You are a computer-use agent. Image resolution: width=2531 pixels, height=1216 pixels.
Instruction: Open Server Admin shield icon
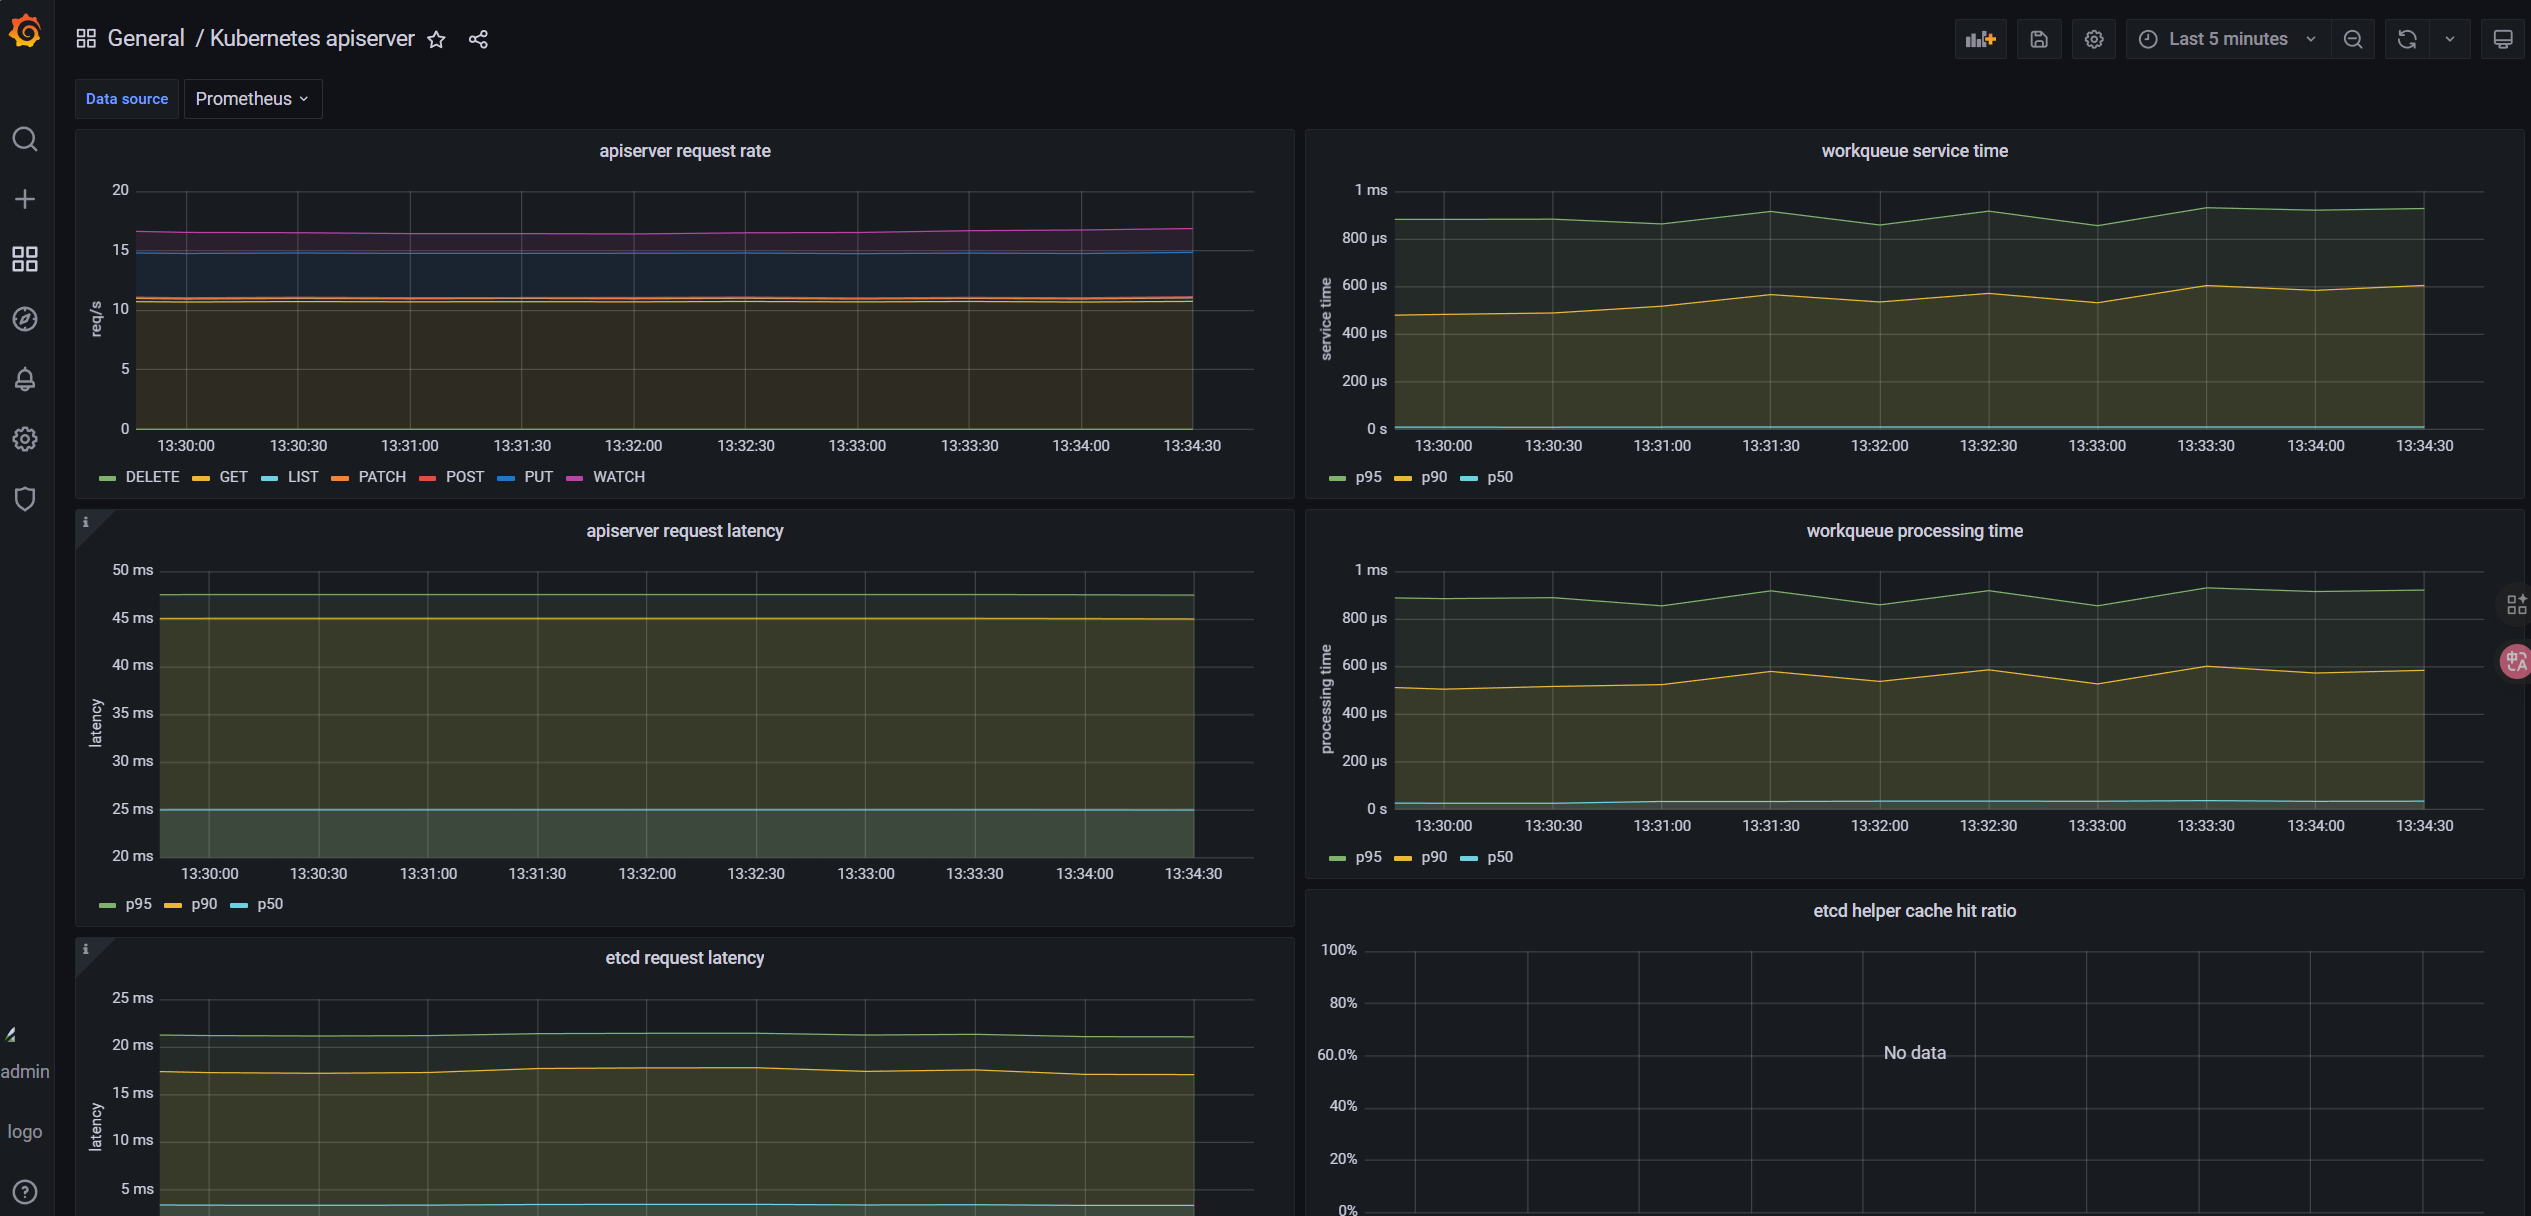(x=25, y=499)
